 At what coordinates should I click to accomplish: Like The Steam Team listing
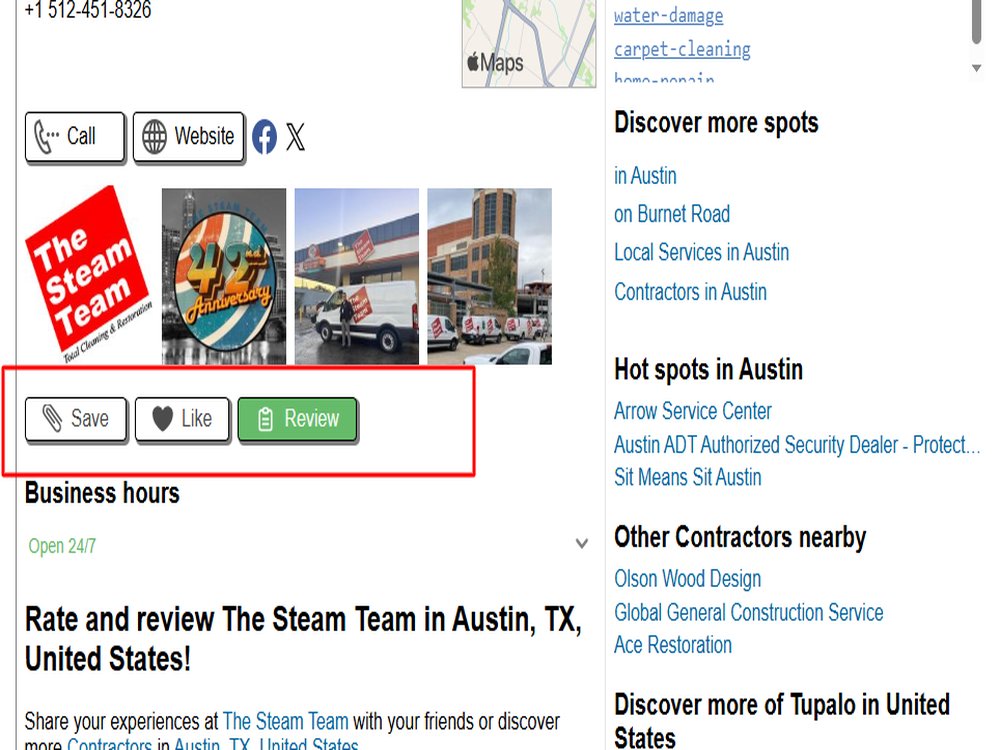[182, 419]
